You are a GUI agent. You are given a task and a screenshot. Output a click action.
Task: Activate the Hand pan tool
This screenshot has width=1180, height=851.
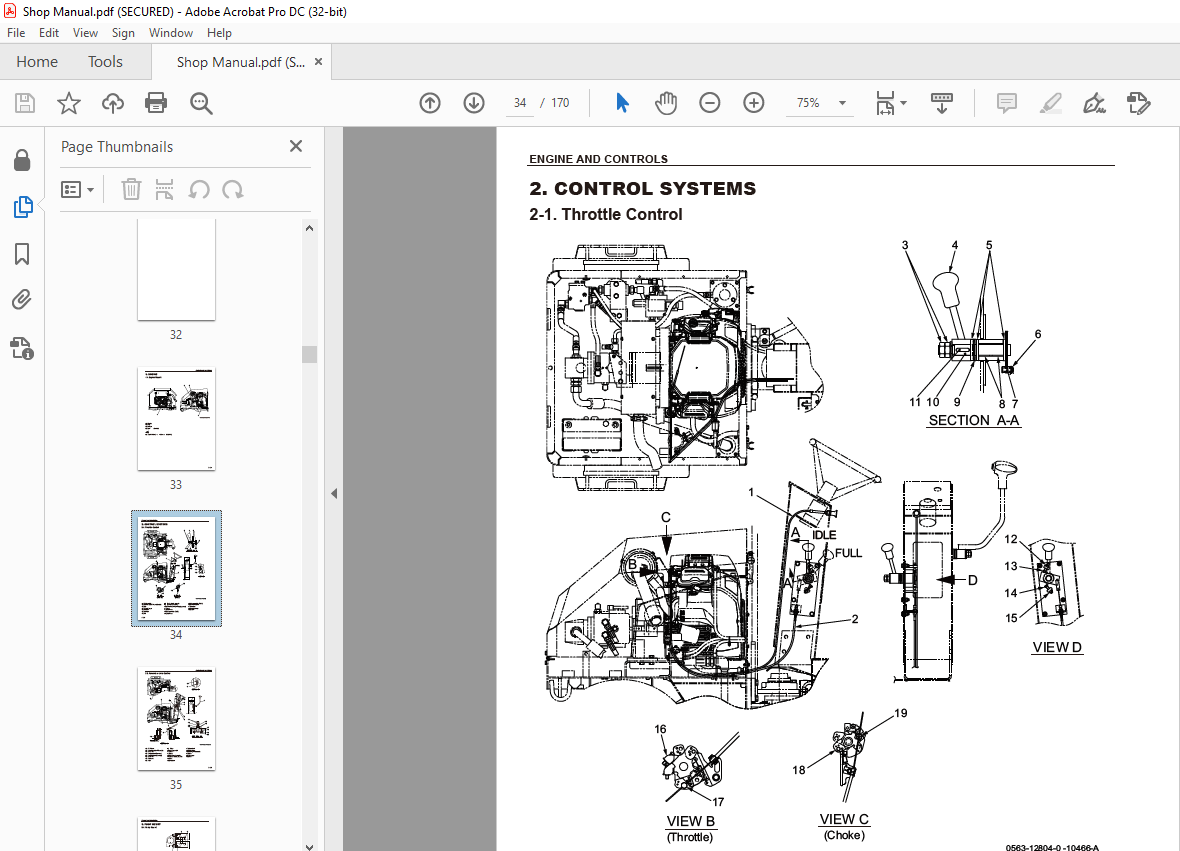665,103
